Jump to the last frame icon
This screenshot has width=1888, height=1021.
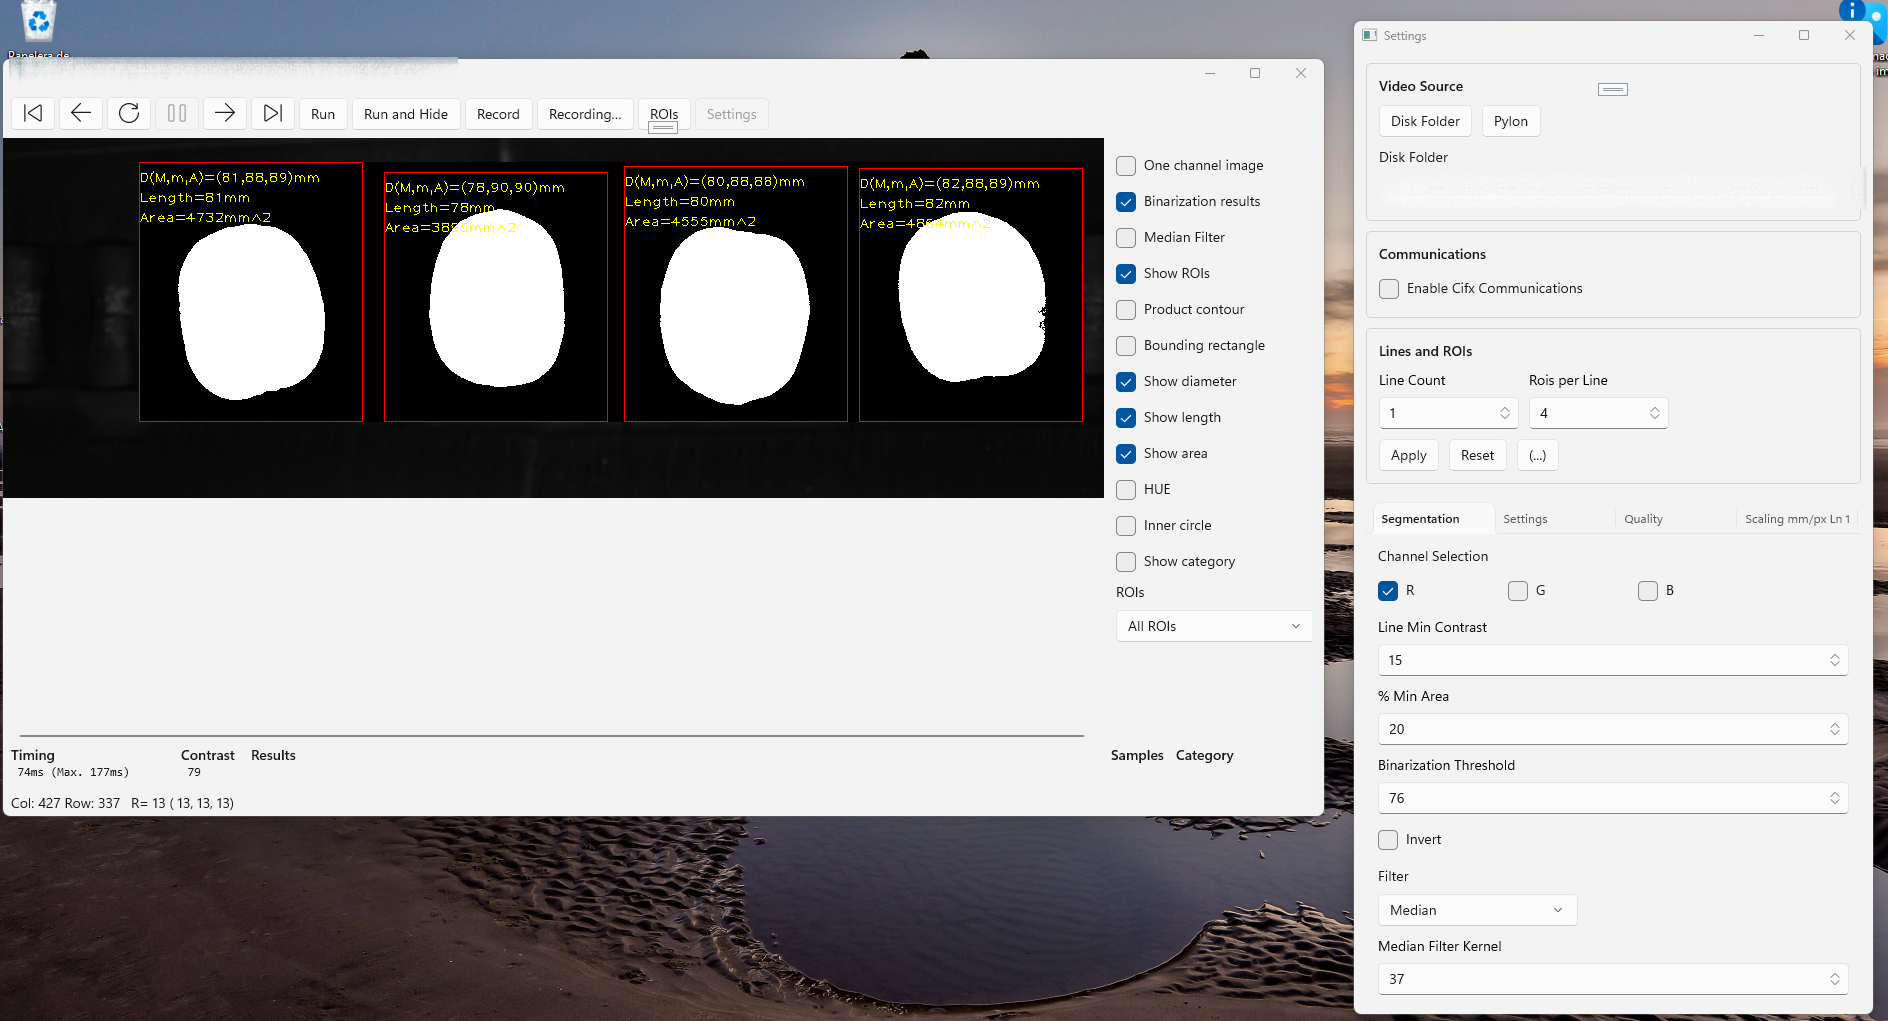click(273, 114)
